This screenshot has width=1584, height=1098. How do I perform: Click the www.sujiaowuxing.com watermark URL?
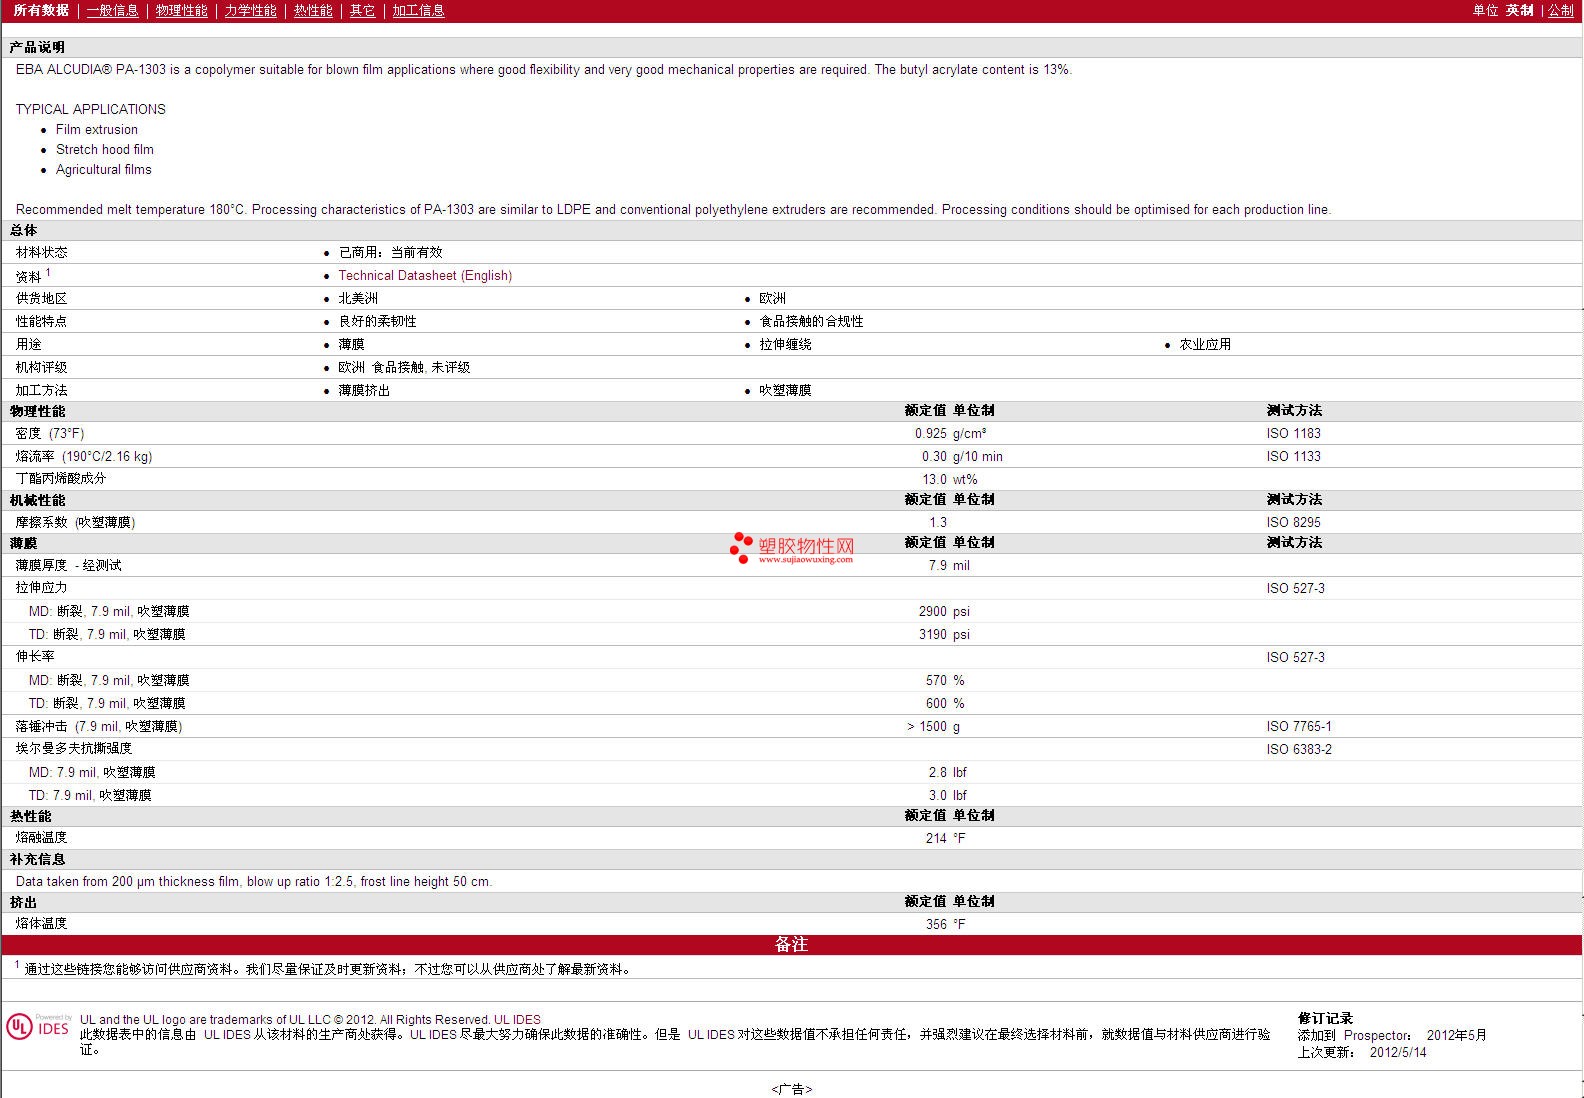(805, 560)
